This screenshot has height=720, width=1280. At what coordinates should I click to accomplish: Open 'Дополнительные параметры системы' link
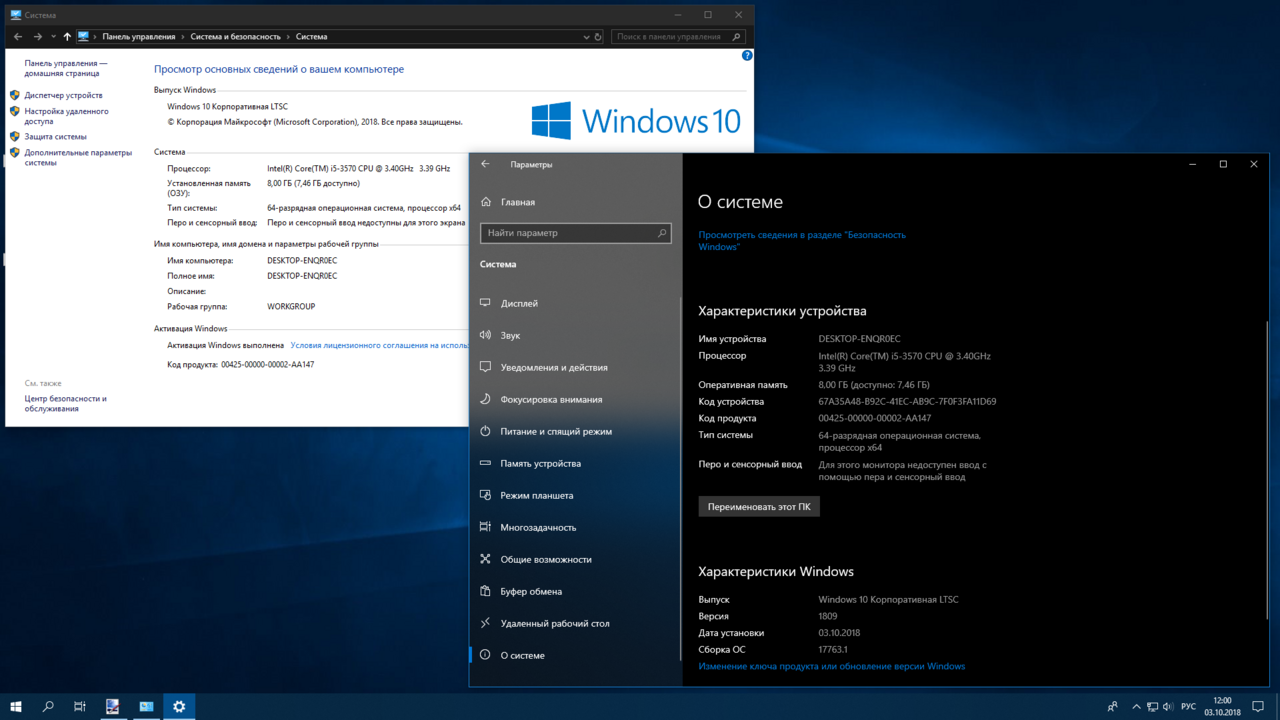[x=78, y=157]
